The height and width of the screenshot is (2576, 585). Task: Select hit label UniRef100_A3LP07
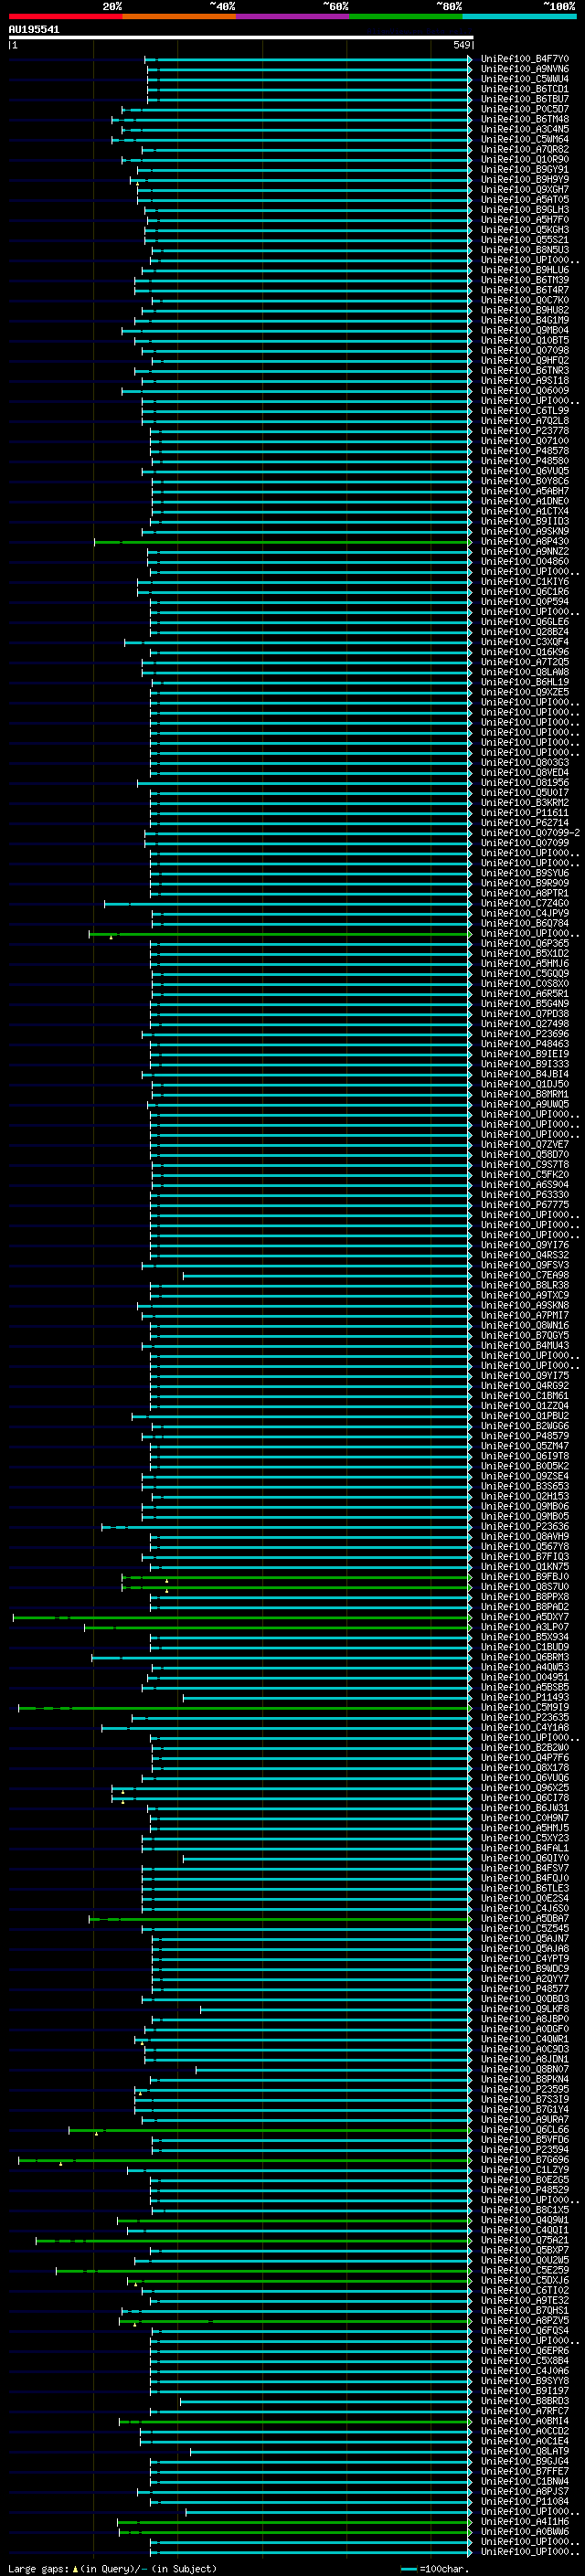(x=524, y=1627)
